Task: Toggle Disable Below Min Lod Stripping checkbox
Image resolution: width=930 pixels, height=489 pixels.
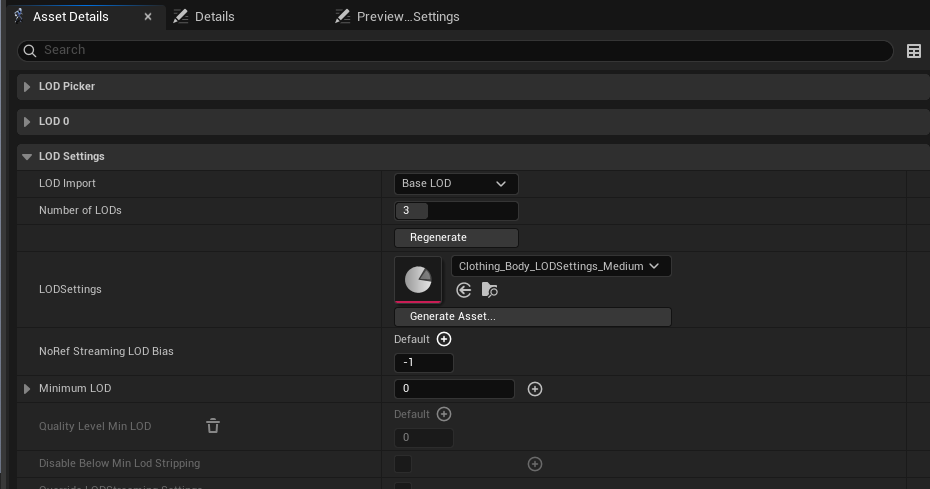Action: click(403, 464)
